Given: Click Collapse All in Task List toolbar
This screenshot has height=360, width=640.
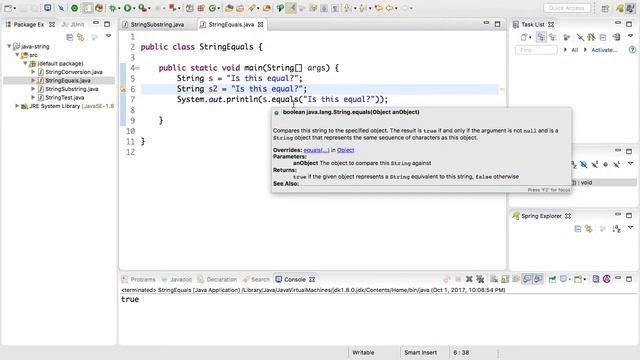Looking at the screenshot, I should pos(603,38).
